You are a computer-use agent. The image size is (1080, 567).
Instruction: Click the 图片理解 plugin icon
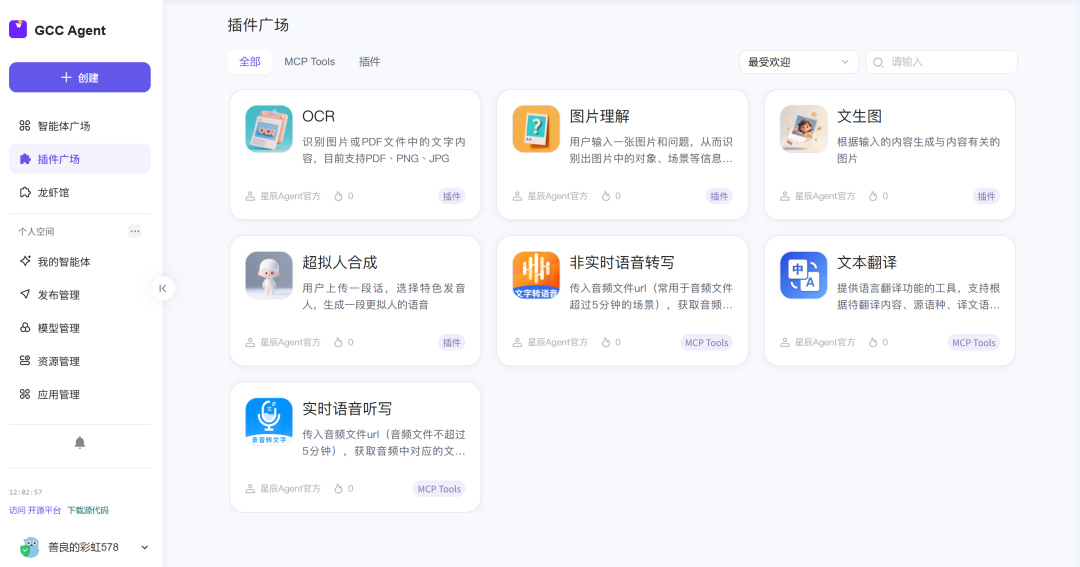(x=536, y=129)
